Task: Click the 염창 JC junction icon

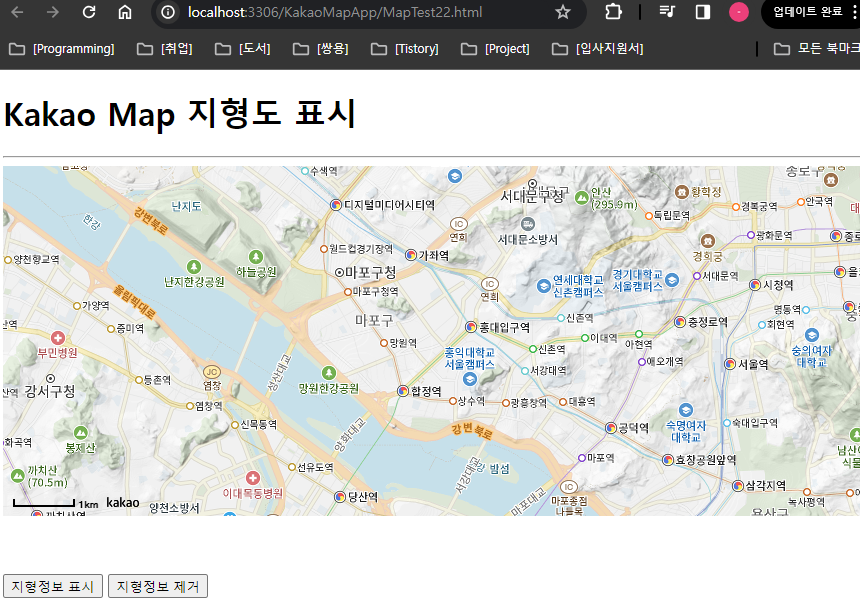Action: 212,372
